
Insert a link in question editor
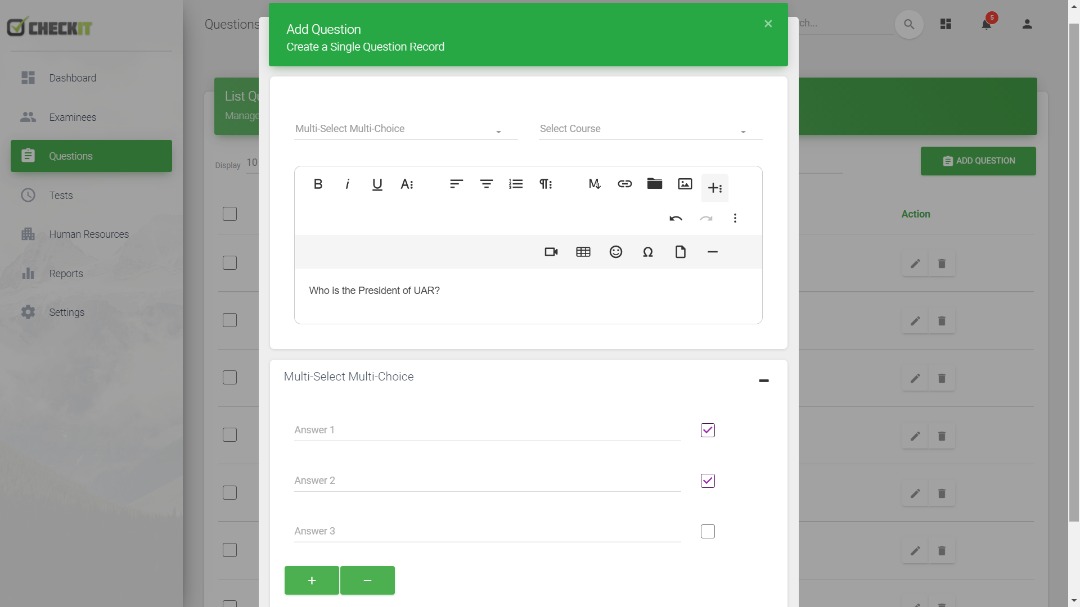point(625,184)
